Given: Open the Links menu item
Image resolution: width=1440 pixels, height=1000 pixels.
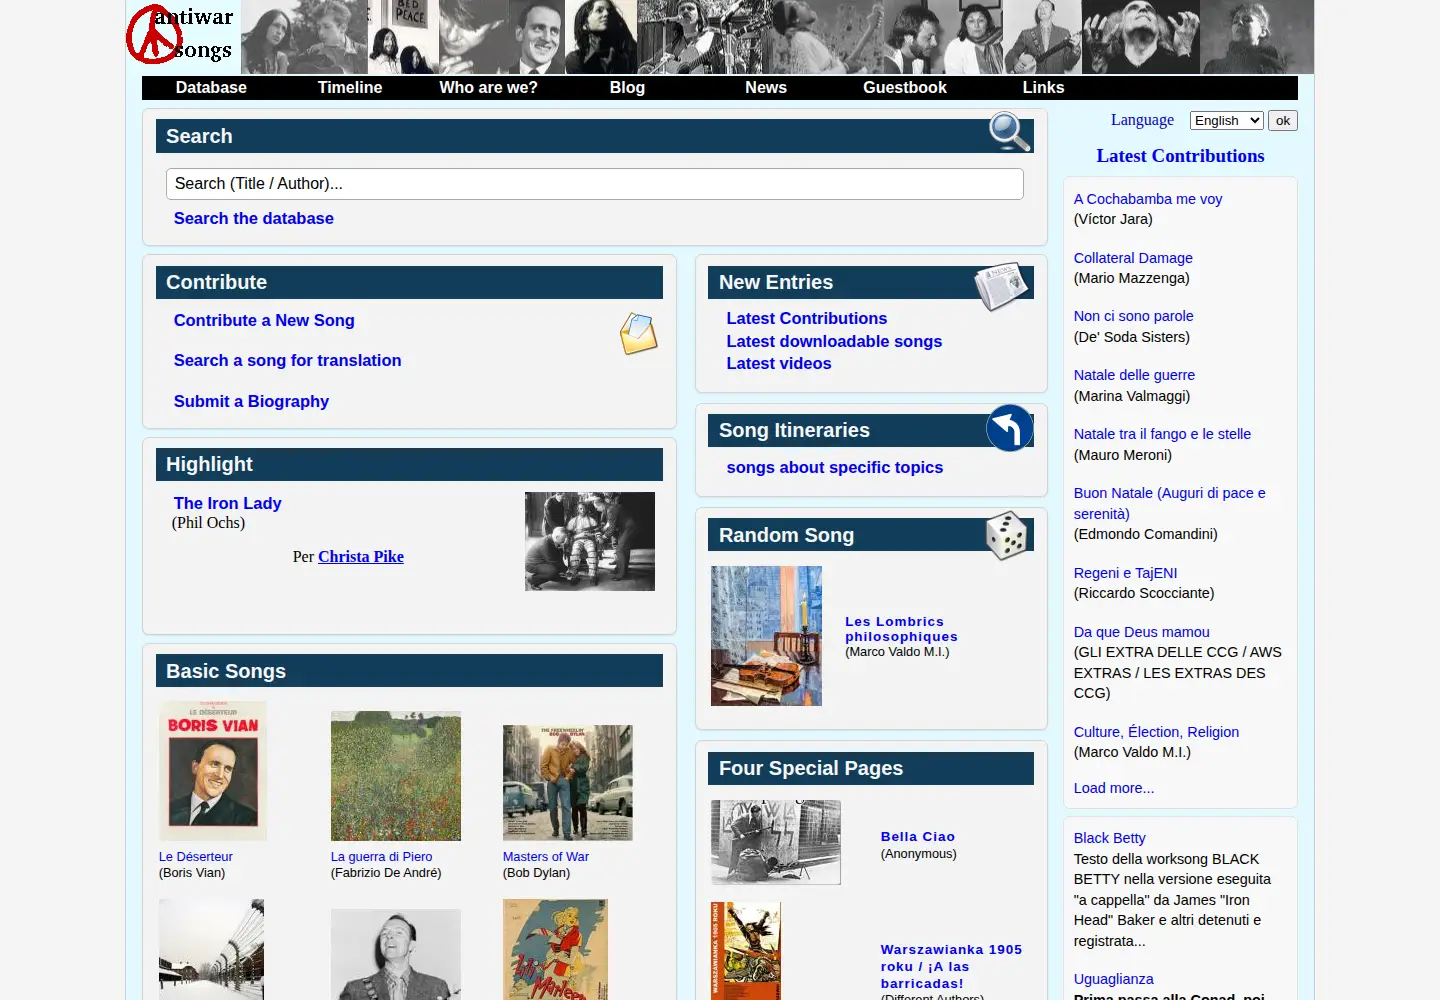Looking at the screenshot, I should (1043, 88).
